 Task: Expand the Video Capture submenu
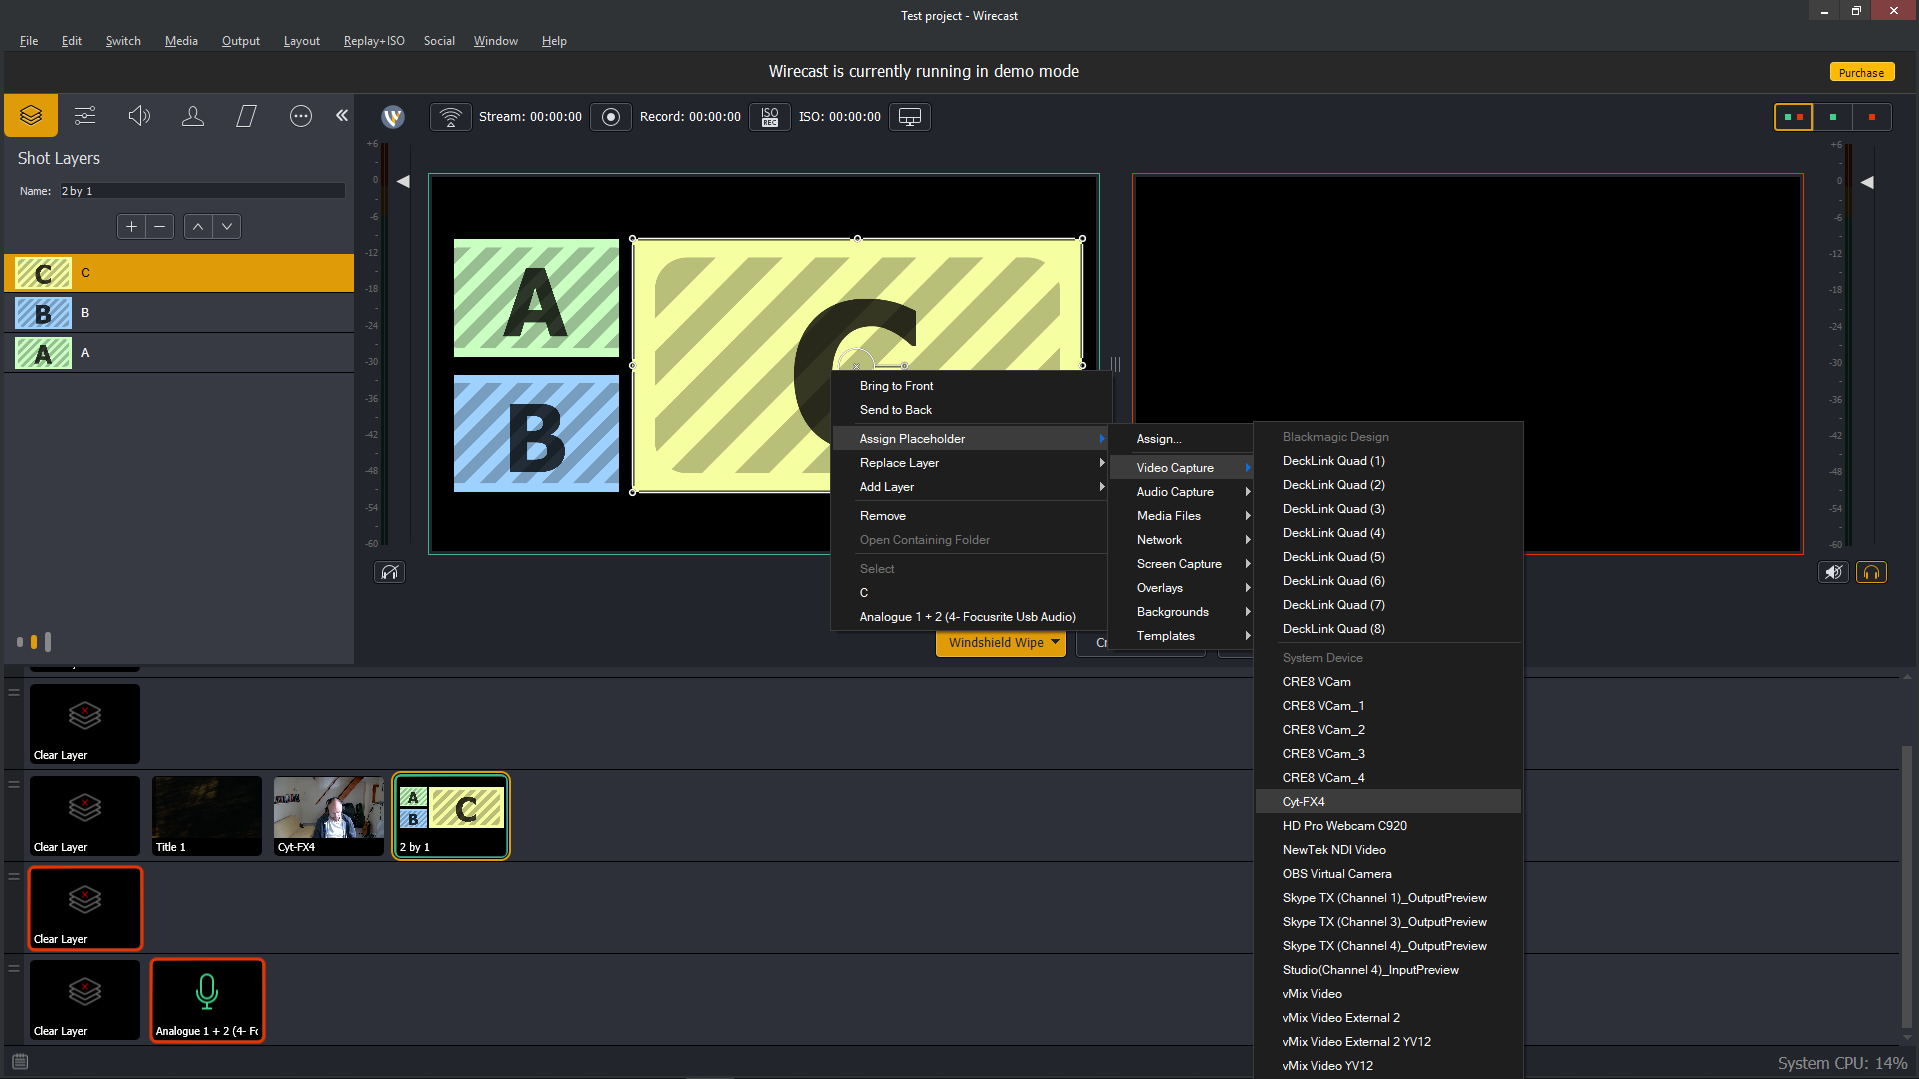point(1181,468)
